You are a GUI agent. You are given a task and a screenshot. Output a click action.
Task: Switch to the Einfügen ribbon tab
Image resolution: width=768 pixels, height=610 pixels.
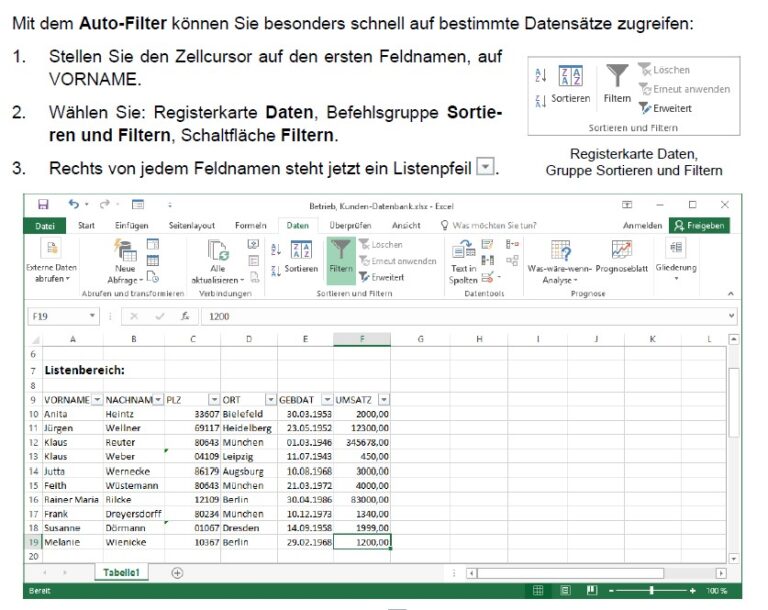[x=131, y=225]
